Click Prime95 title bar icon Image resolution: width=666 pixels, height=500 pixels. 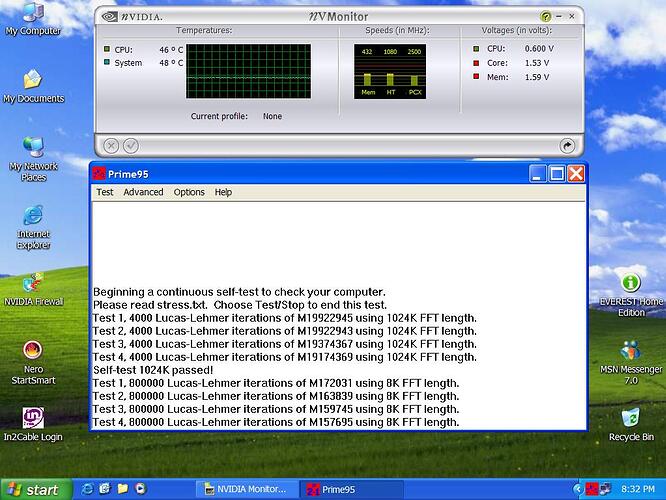pos(99,174)
